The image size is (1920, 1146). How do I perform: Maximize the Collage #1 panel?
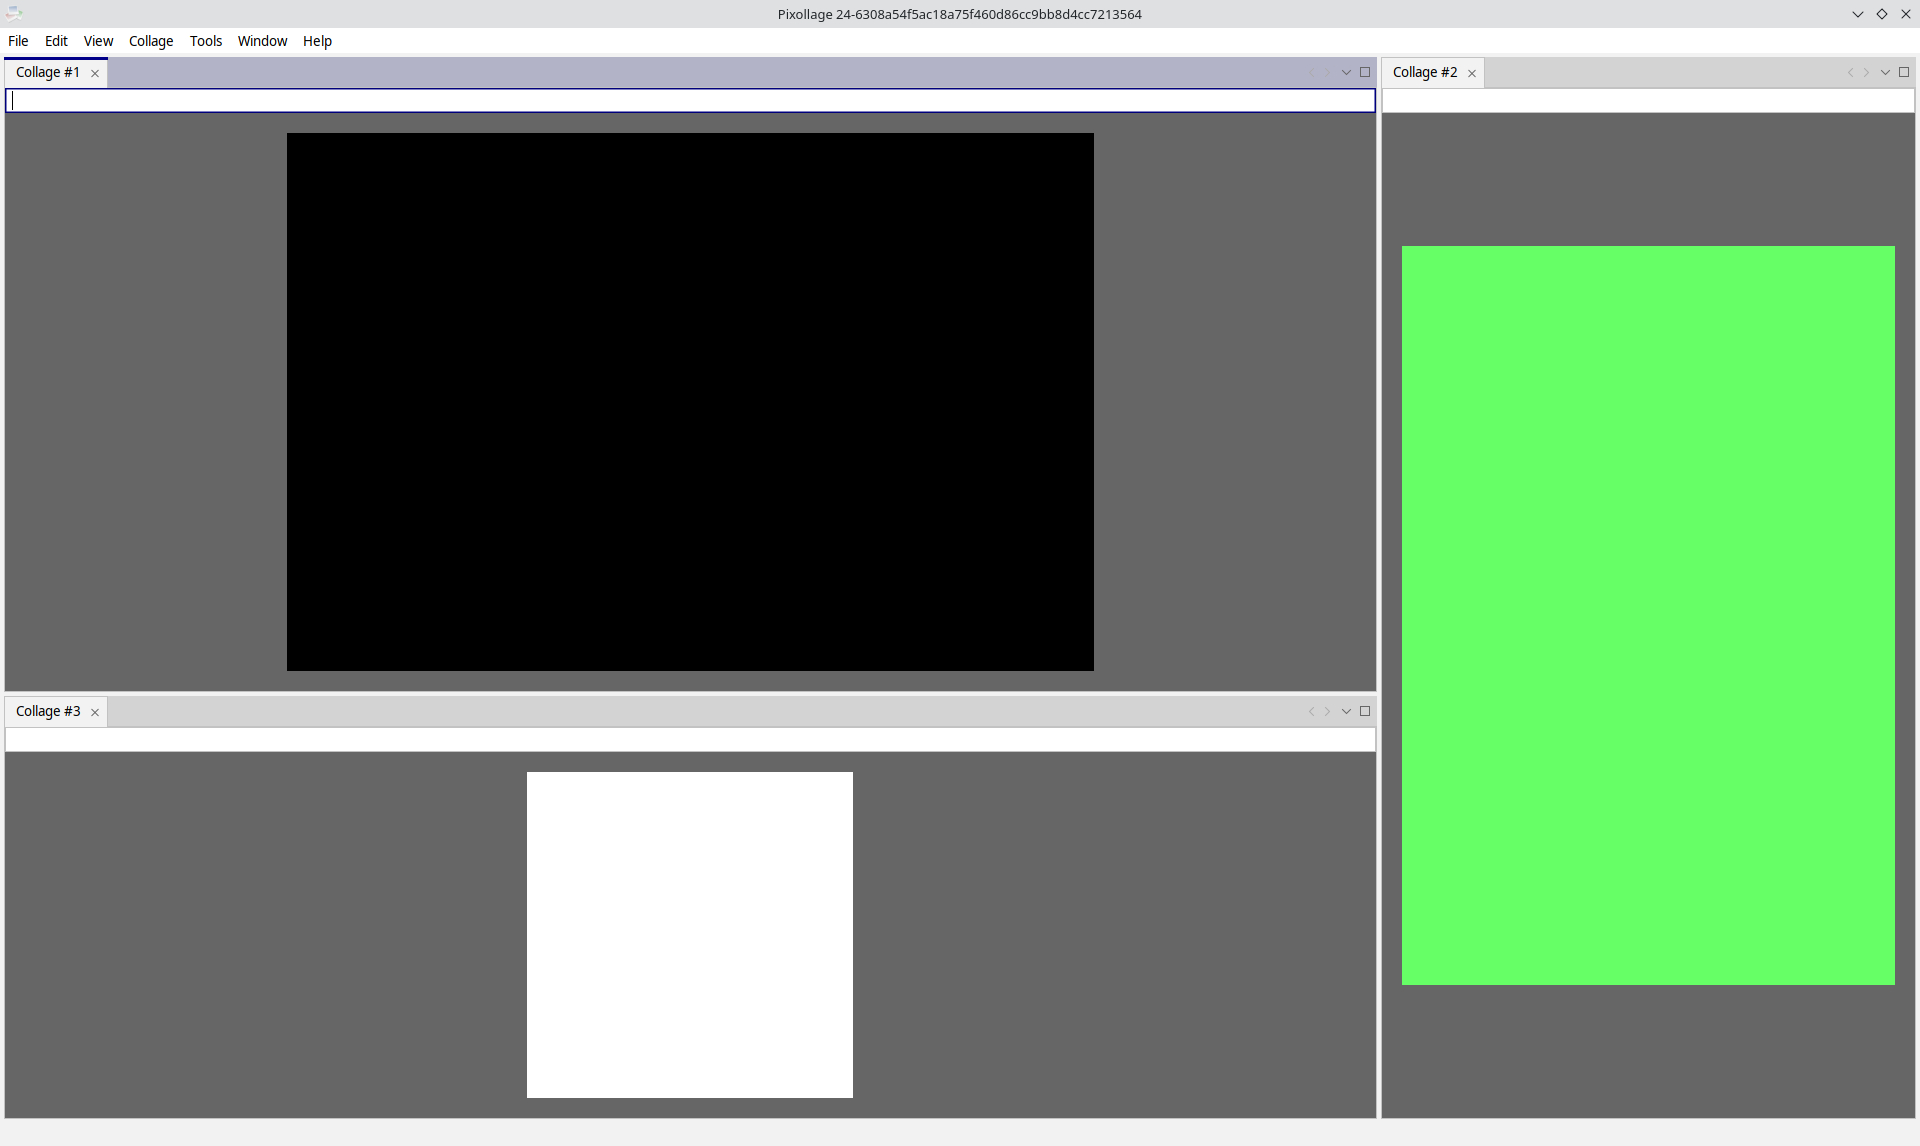(1365, 72)
